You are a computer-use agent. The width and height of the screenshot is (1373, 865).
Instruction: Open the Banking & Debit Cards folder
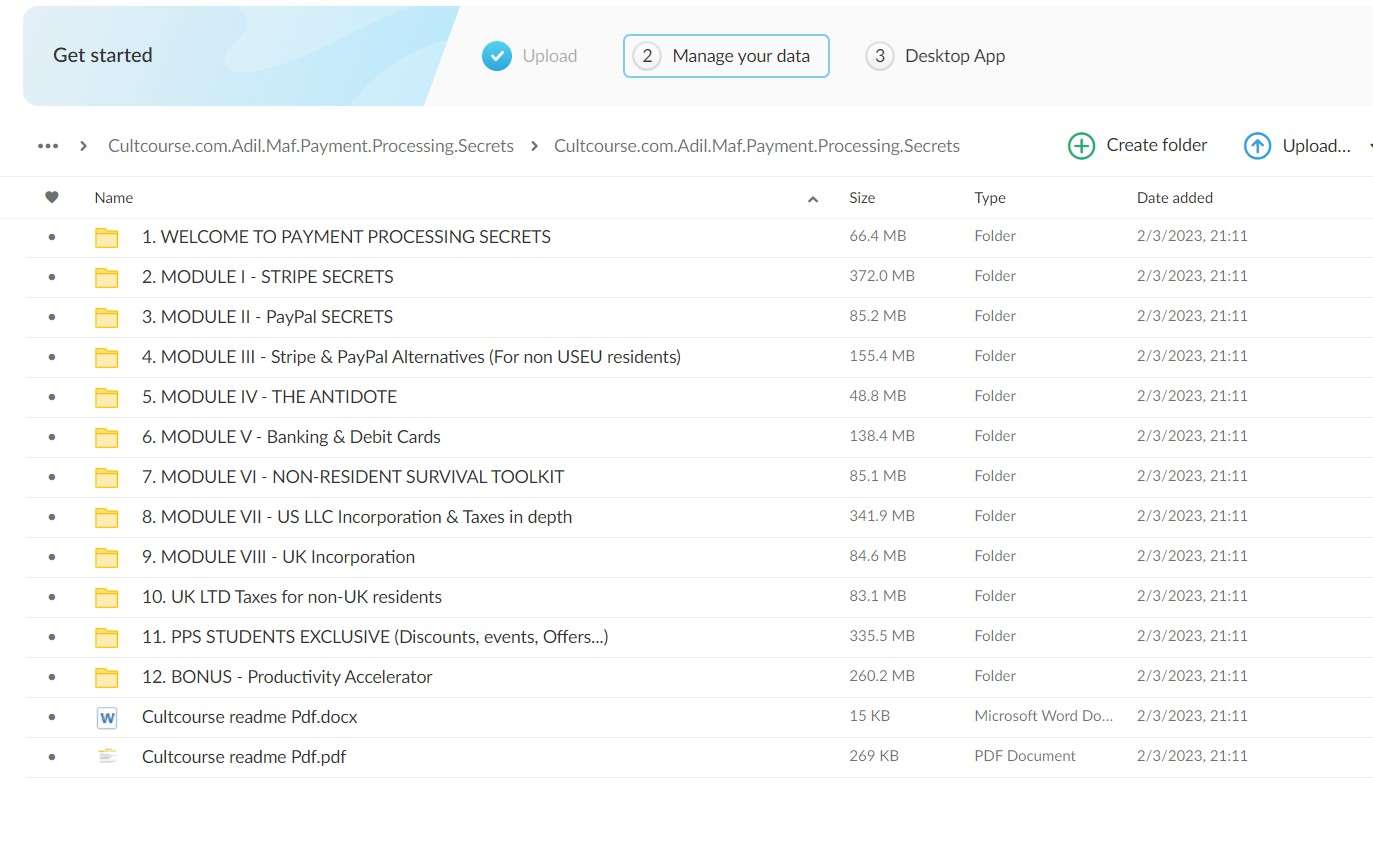290,437
